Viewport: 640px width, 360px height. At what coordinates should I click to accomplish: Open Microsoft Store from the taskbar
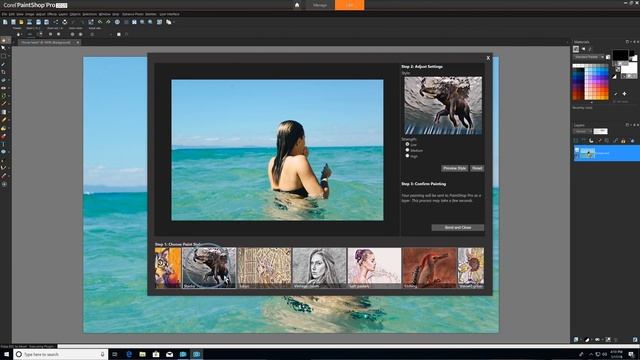[156, 354]
